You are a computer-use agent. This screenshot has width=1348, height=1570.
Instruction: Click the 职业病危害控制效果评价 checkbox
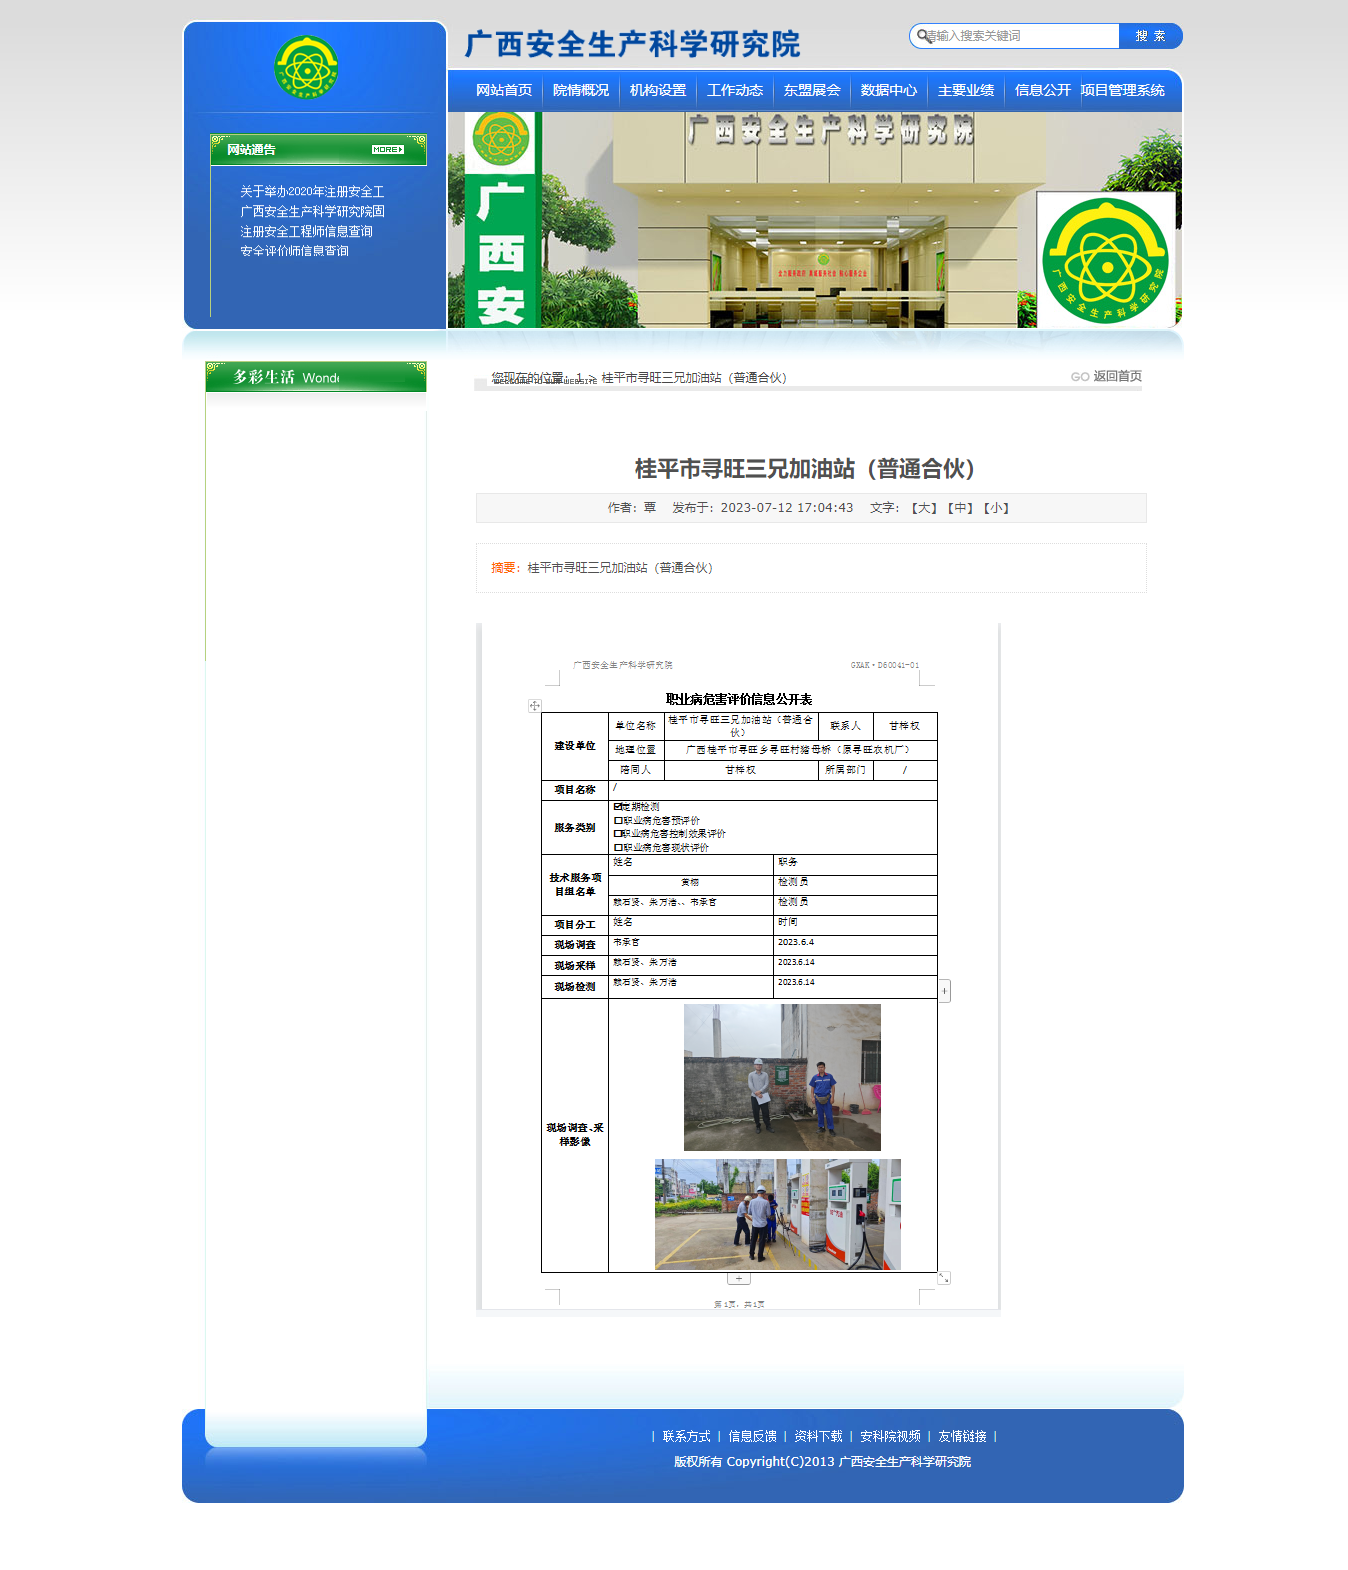pos(618,834)
